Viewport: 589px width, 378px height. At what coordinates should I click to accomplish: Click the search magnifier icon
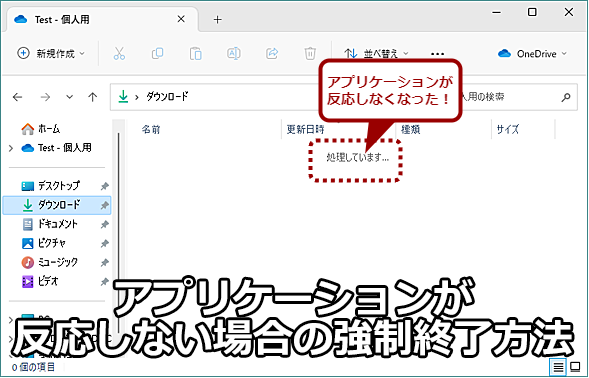click(566, 97)
